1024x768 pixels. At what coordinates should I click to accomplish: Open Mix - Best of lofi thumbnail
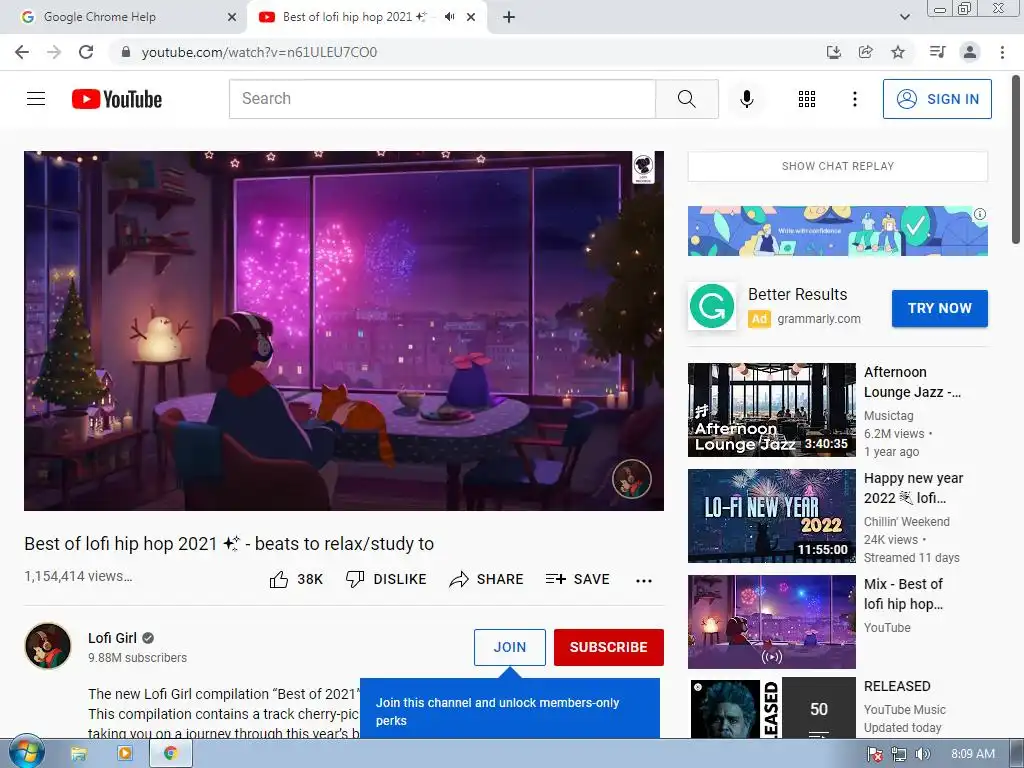pyautogui.click(x=771, y=622)
